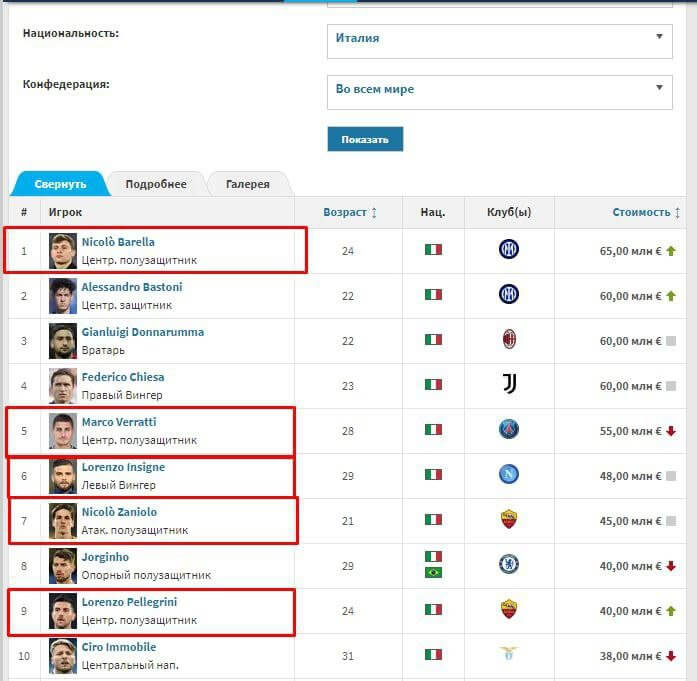
Task: Click Roma crest in Nicolò Zaniolo's row
Action: (509, 519)
